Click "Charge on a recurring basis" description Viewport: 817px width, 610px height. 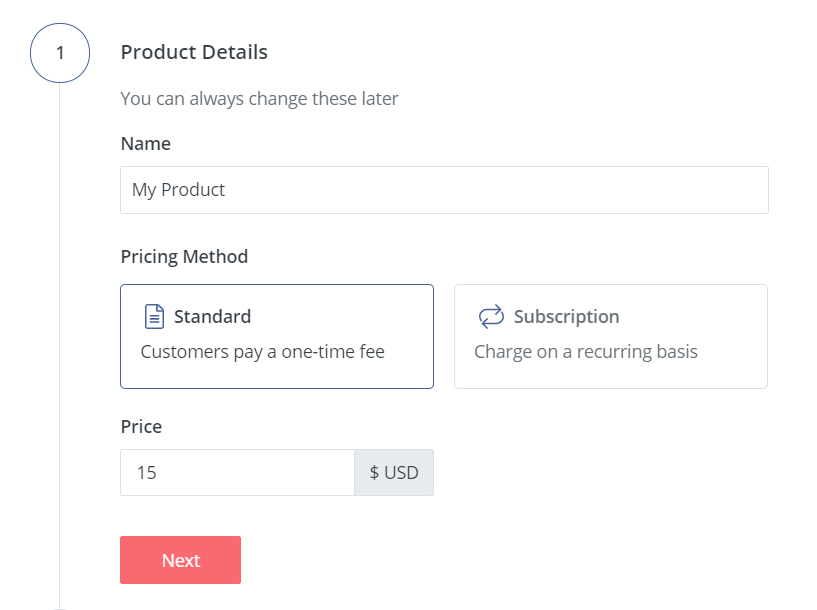coord(586,352)
